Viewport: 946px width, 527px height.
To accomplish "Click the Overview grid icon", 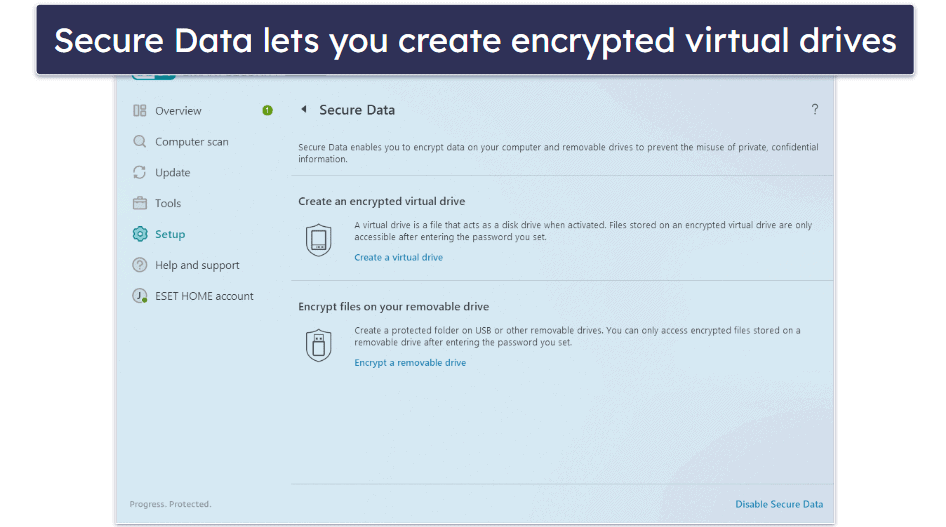I will (140, 111).
